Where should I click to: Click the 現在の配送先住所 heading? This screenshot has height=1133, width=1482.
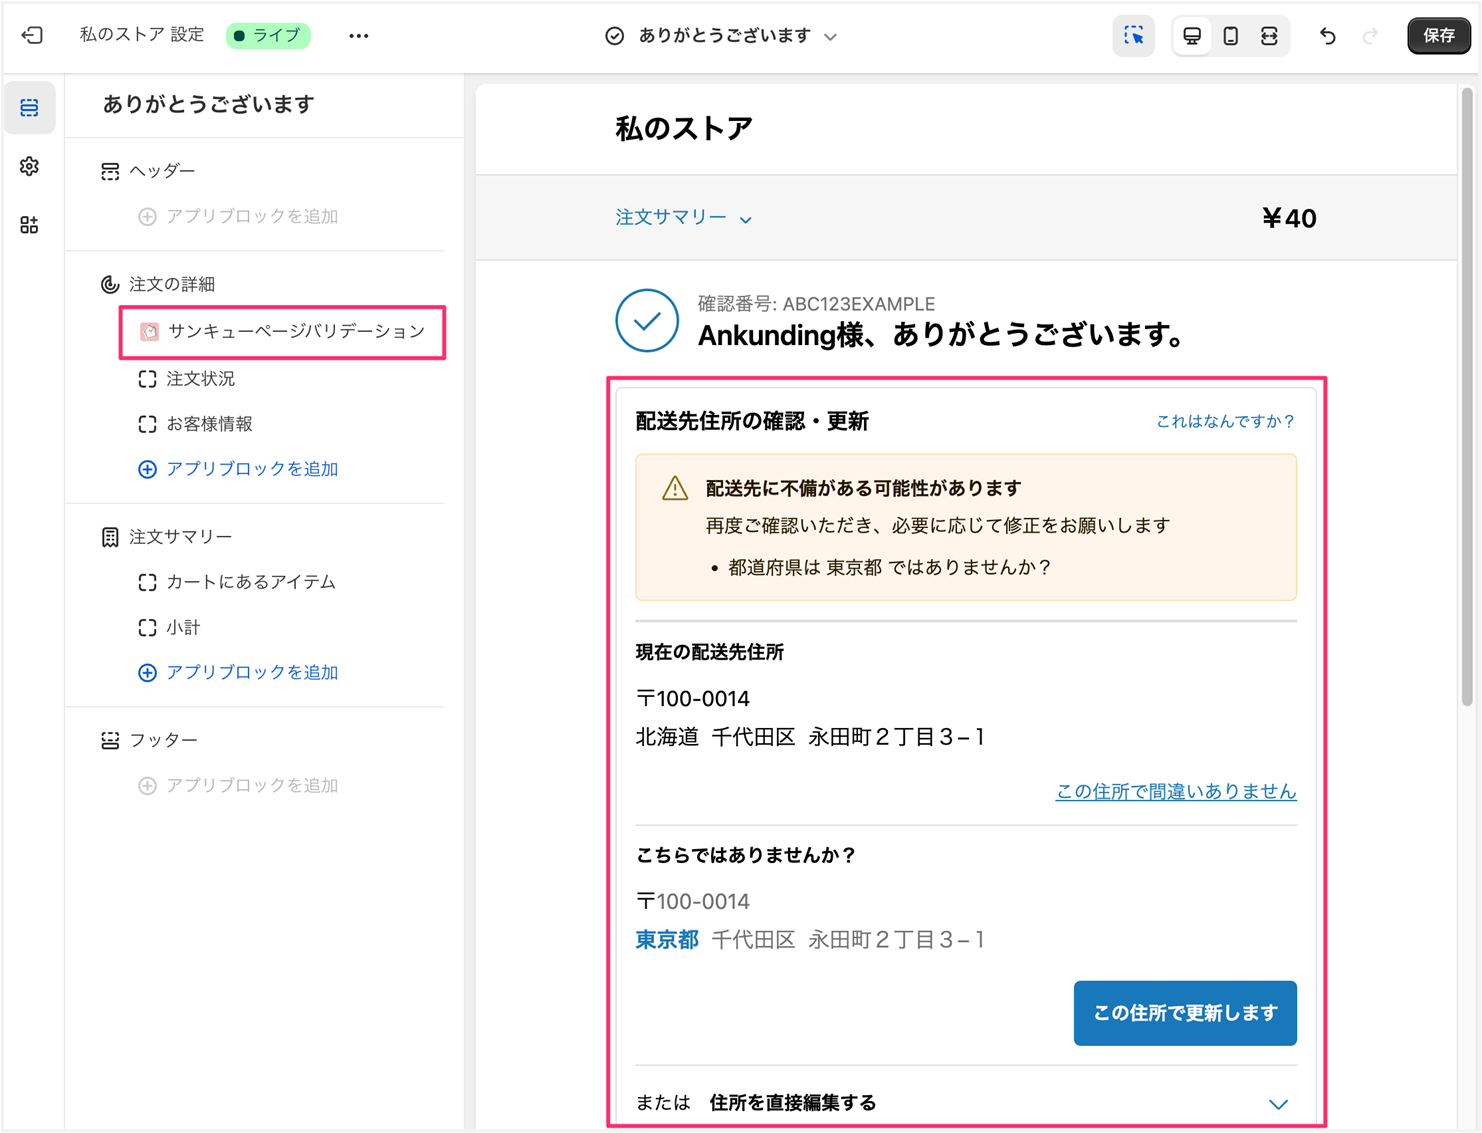(710, 653)
